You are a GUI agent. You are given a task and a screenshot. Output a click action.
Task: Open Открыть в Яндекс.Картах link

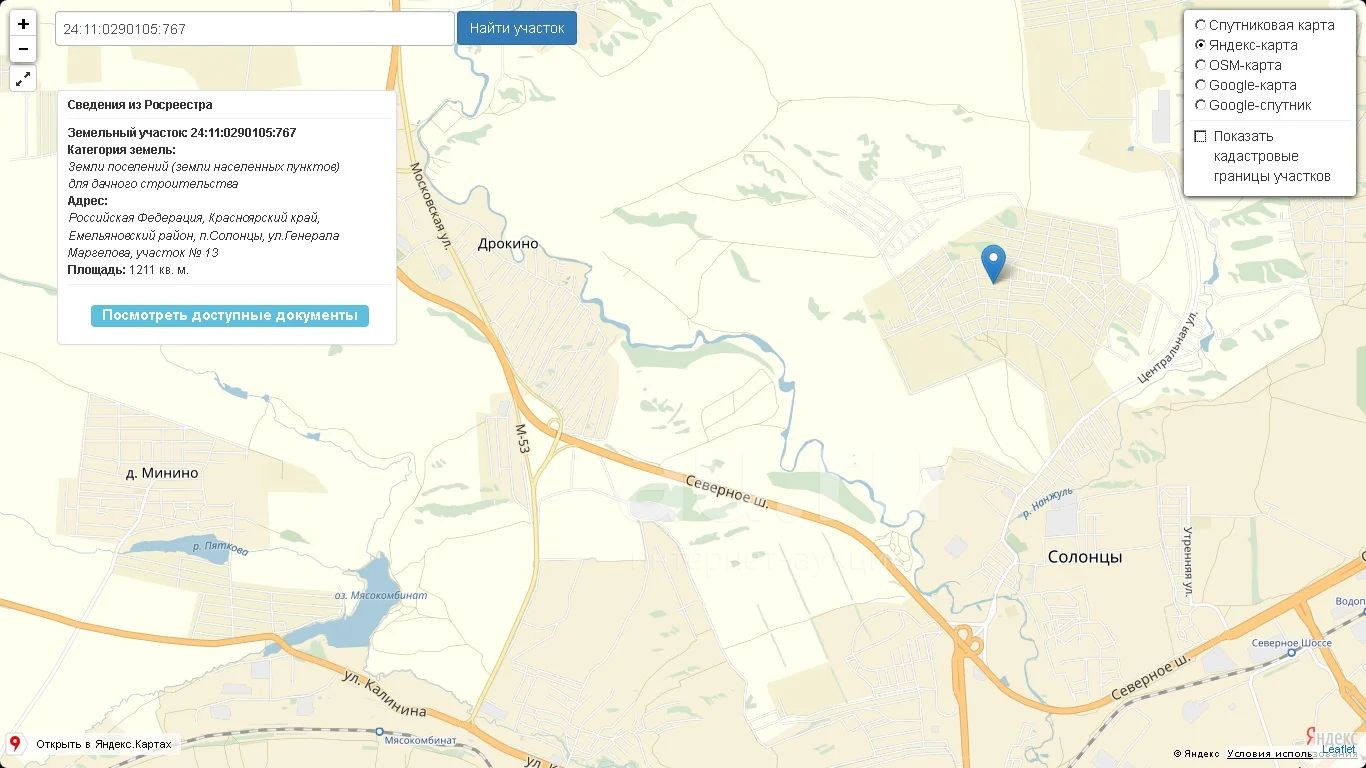coord(104,744)
